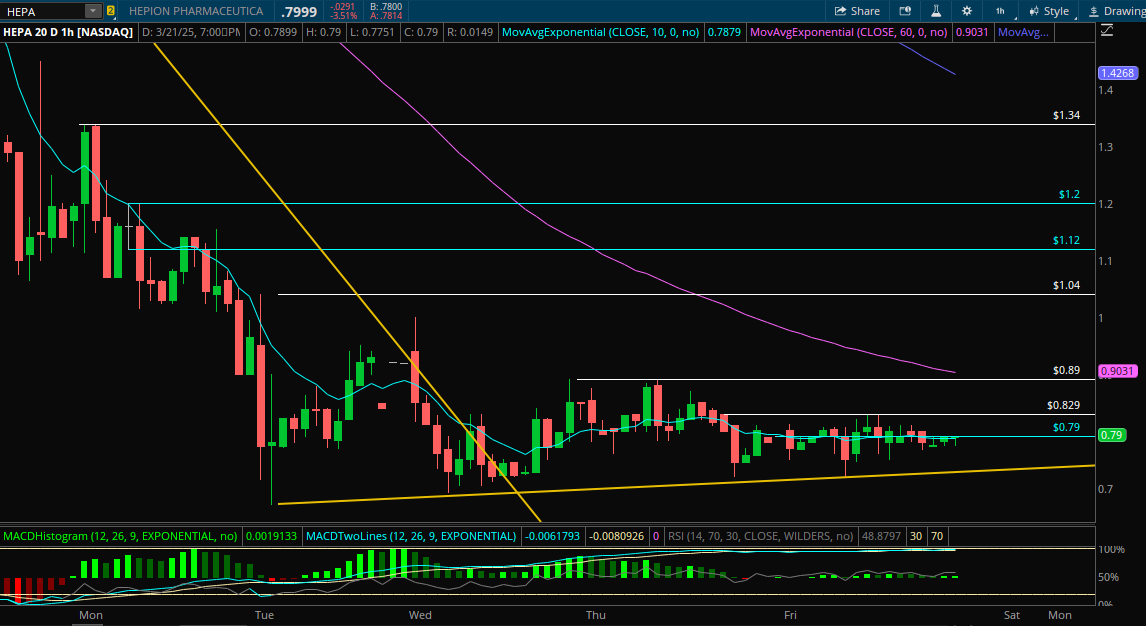Viewport: 1146px width, 626px height.
Task: Open the 1h timeframe dropdown
Action: click(1001, 11)
